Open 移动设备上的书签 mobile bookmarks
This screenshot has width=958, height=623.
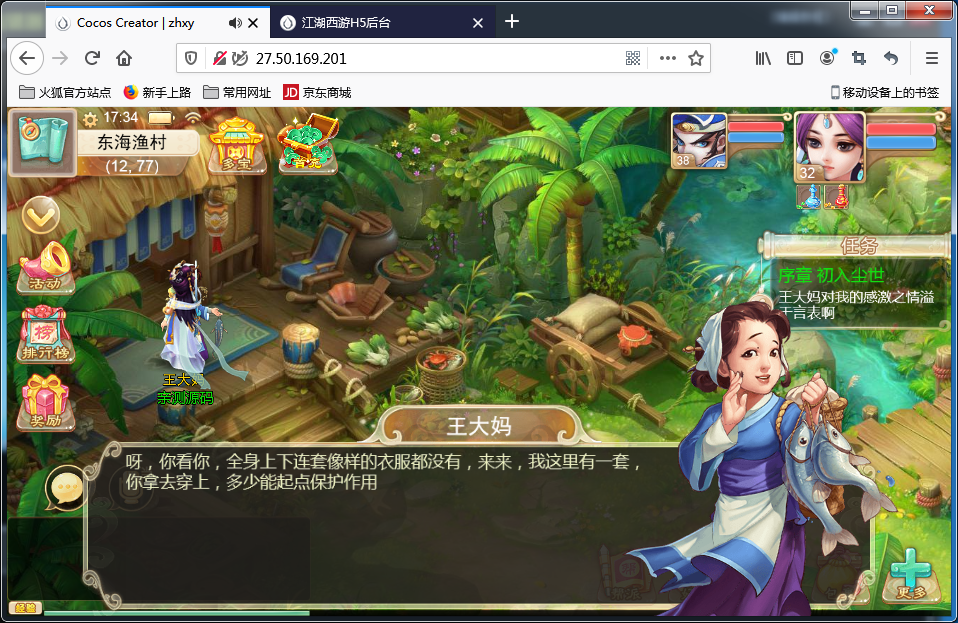(x=885, y=92)
